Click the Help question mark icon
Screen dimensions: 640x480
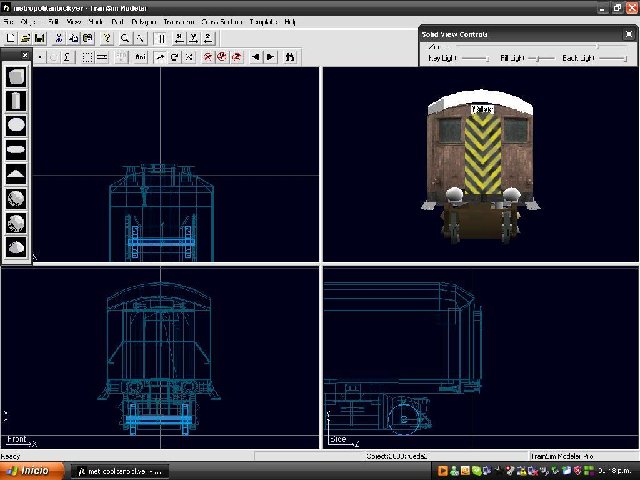click(106, 38)
